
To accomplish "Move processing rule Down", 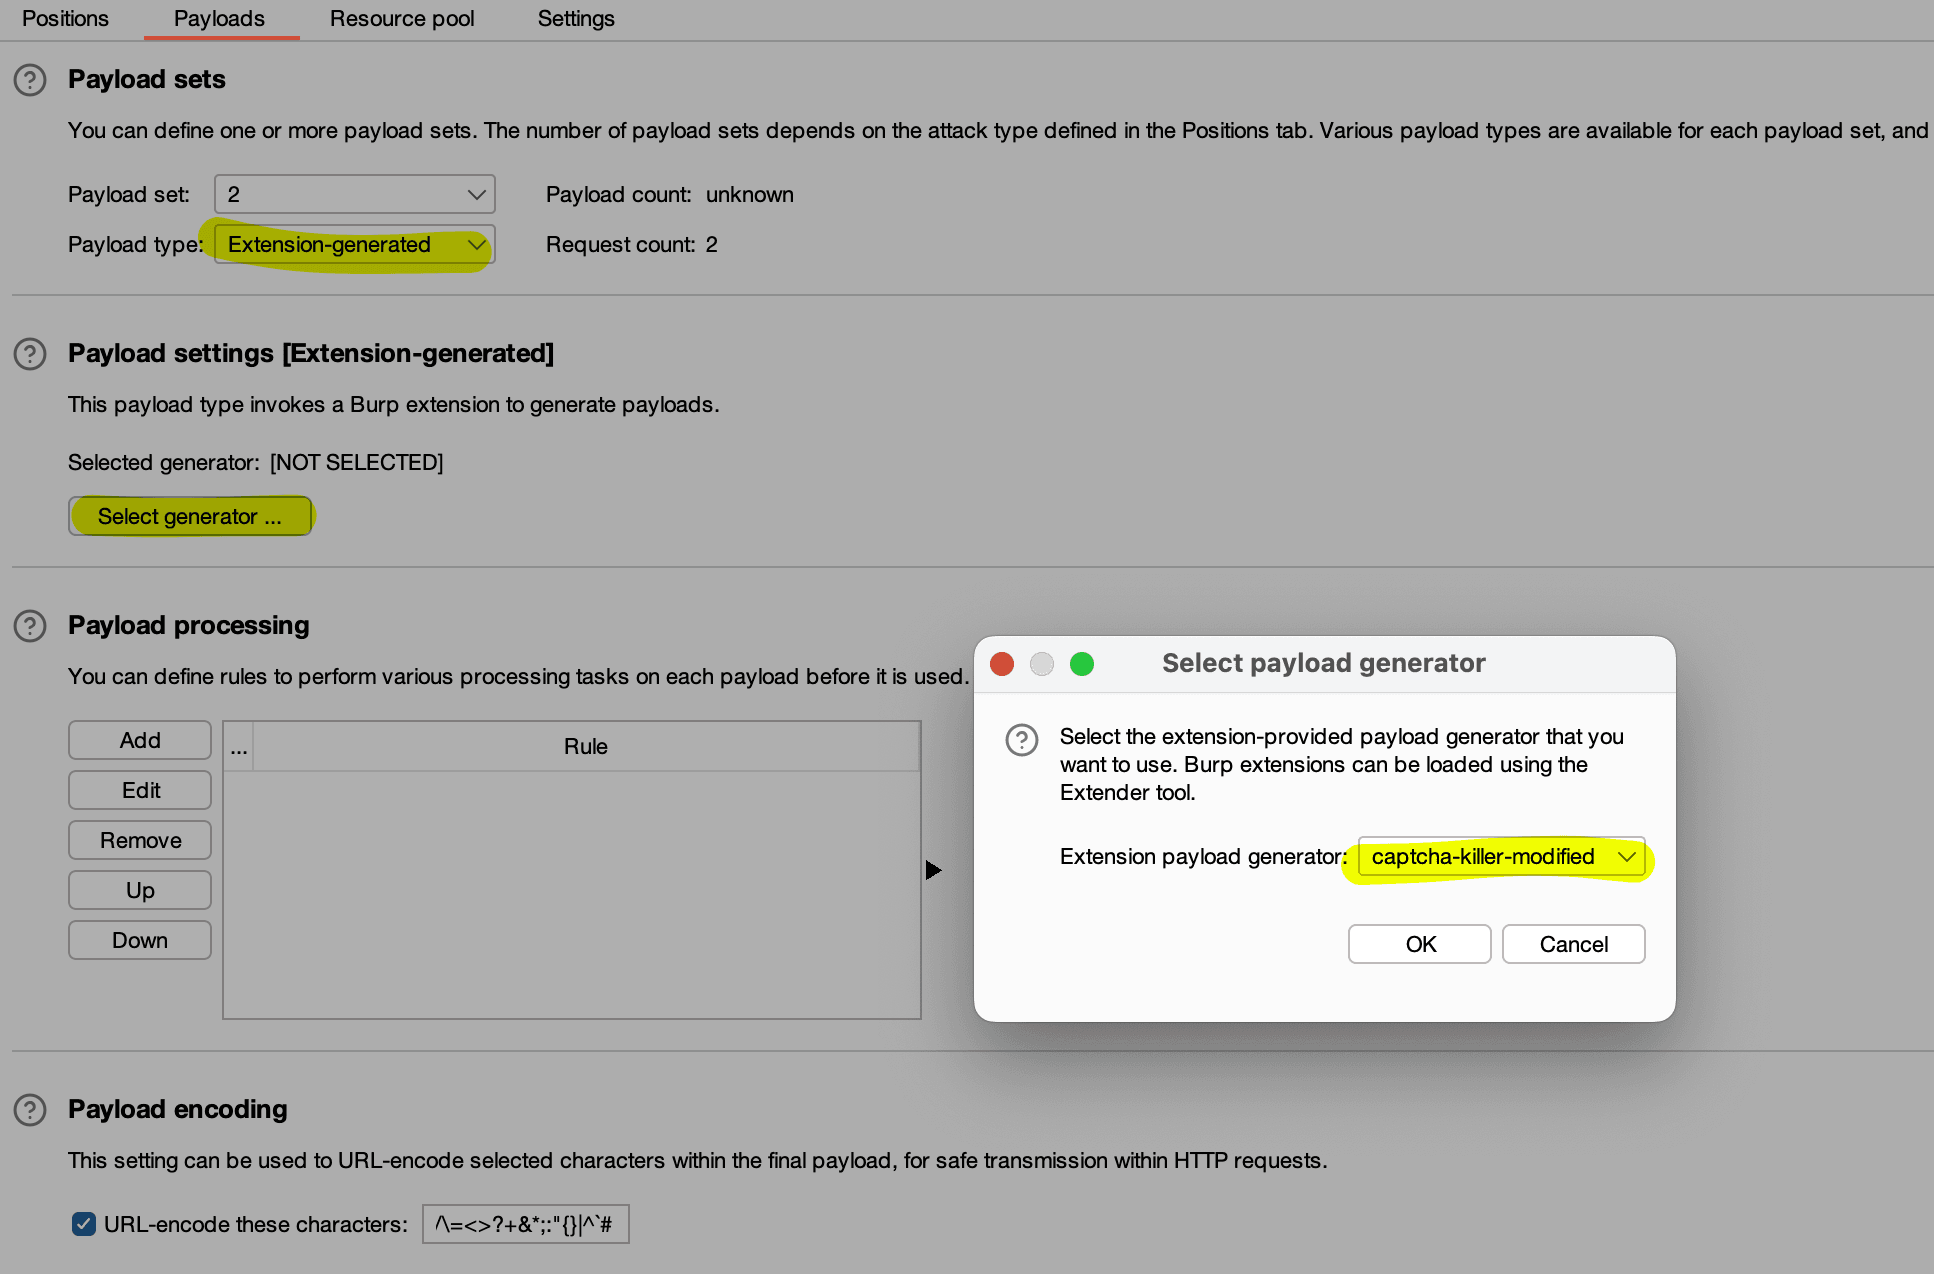I will [140, 940].
